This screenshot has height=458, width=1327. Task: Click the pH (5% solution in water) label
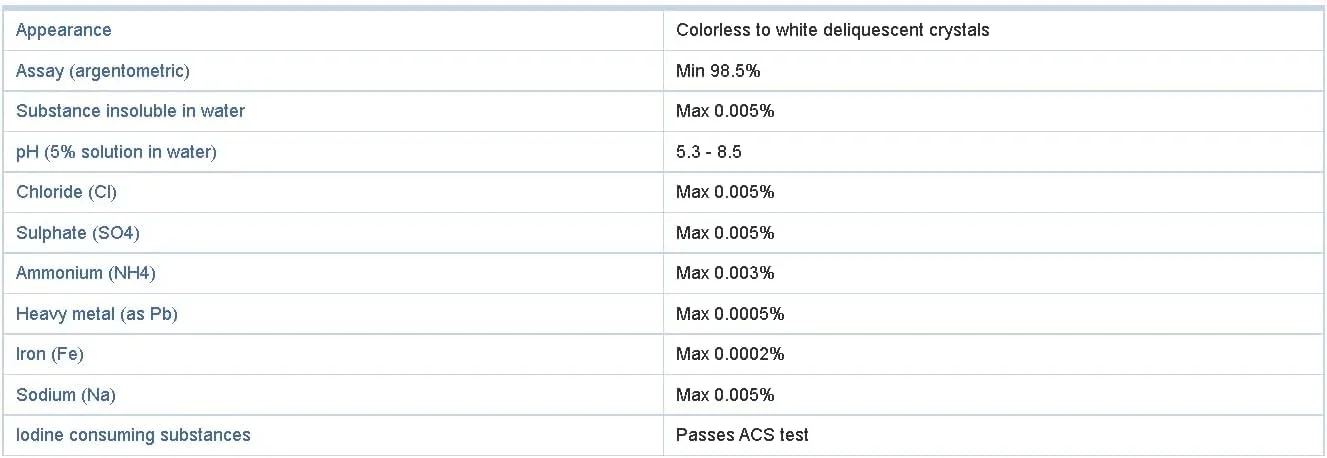pyautogui.click(x=116, y=152)
